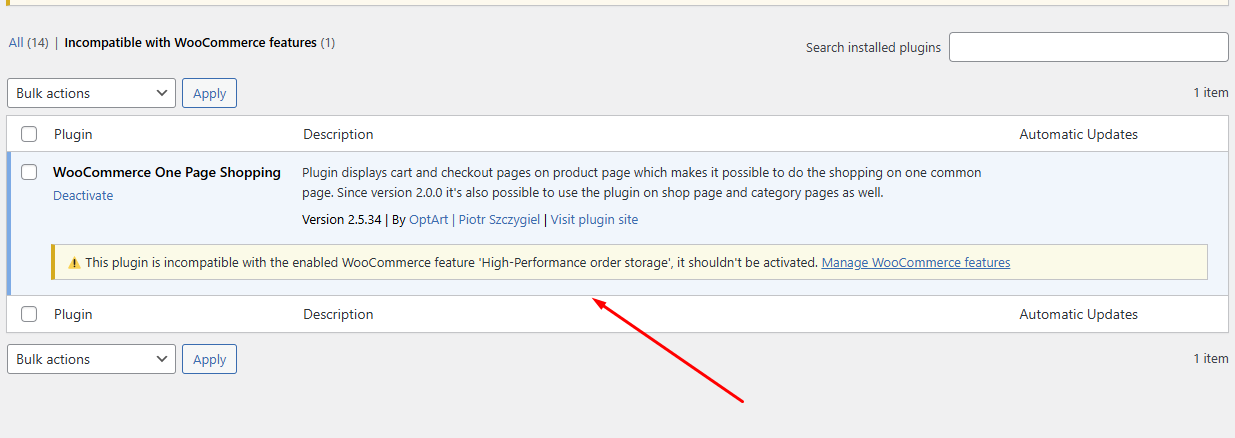Click the warning icon in the incompatibility notice

point(74,263)
